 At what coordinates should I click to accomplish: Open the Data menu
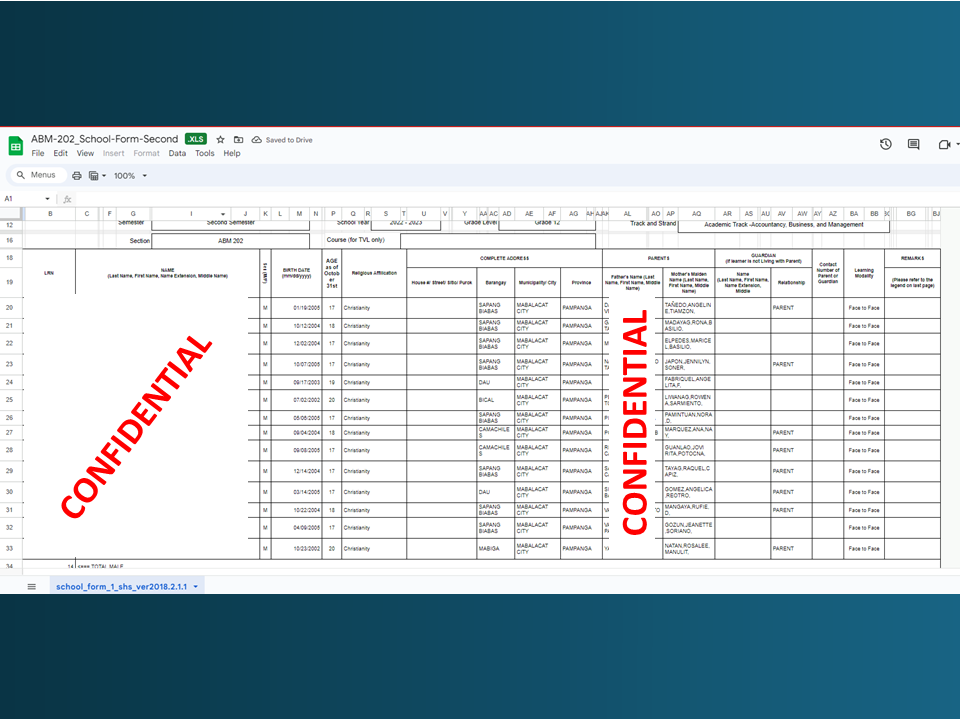(x=177, y=153)
